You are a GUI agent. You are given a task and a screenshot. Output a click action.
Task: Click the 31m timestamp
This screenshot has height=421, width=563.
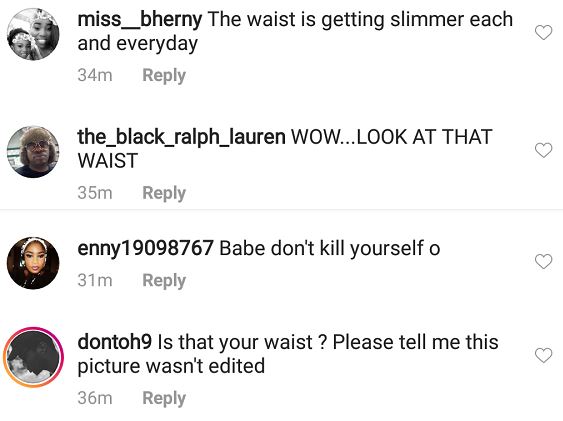(x=95, y=280)
